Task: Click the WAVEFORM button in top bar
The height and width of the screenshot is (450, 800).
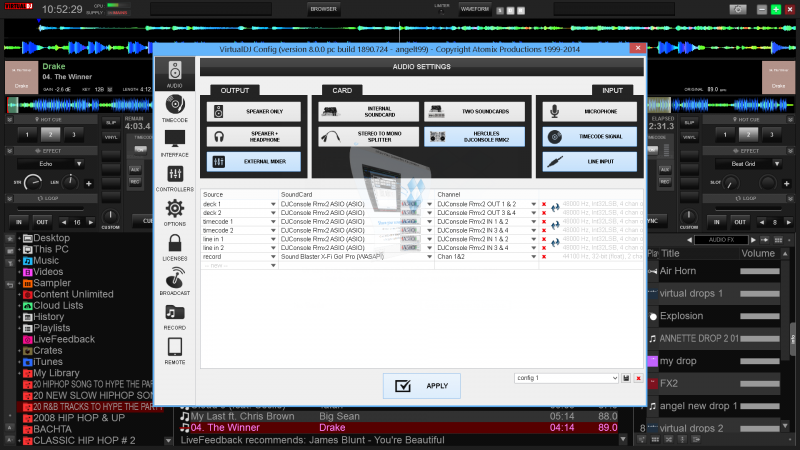Action: coord(474,9)
